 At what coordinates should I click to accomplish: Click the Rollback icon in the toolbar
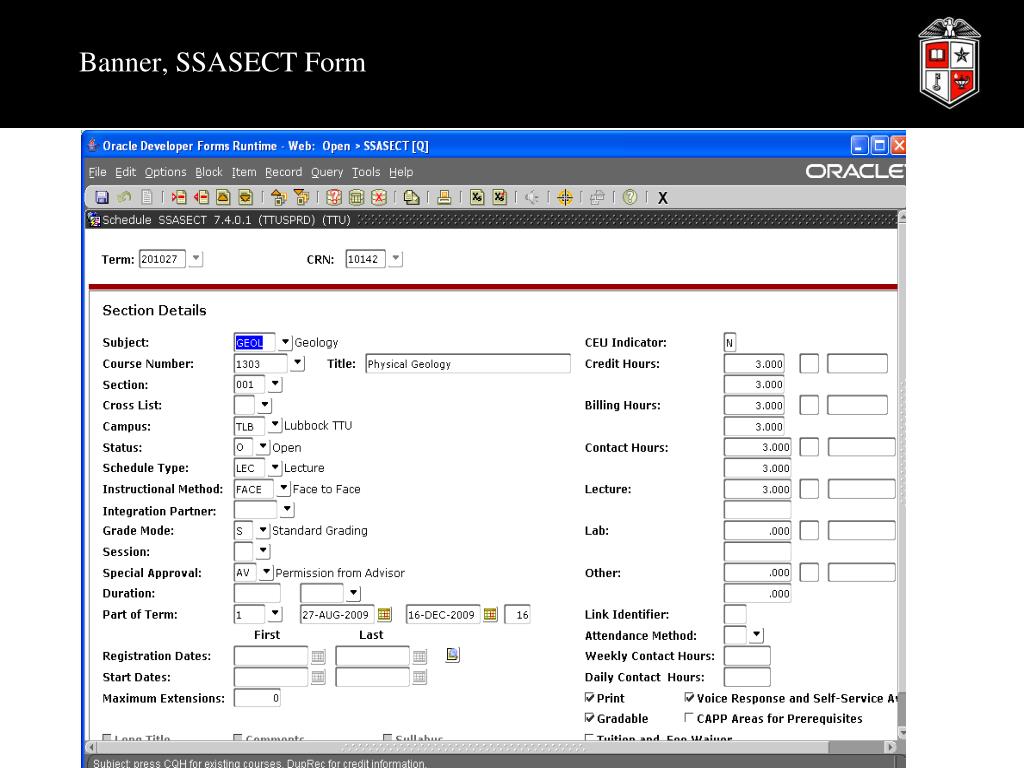coord(124,197)
